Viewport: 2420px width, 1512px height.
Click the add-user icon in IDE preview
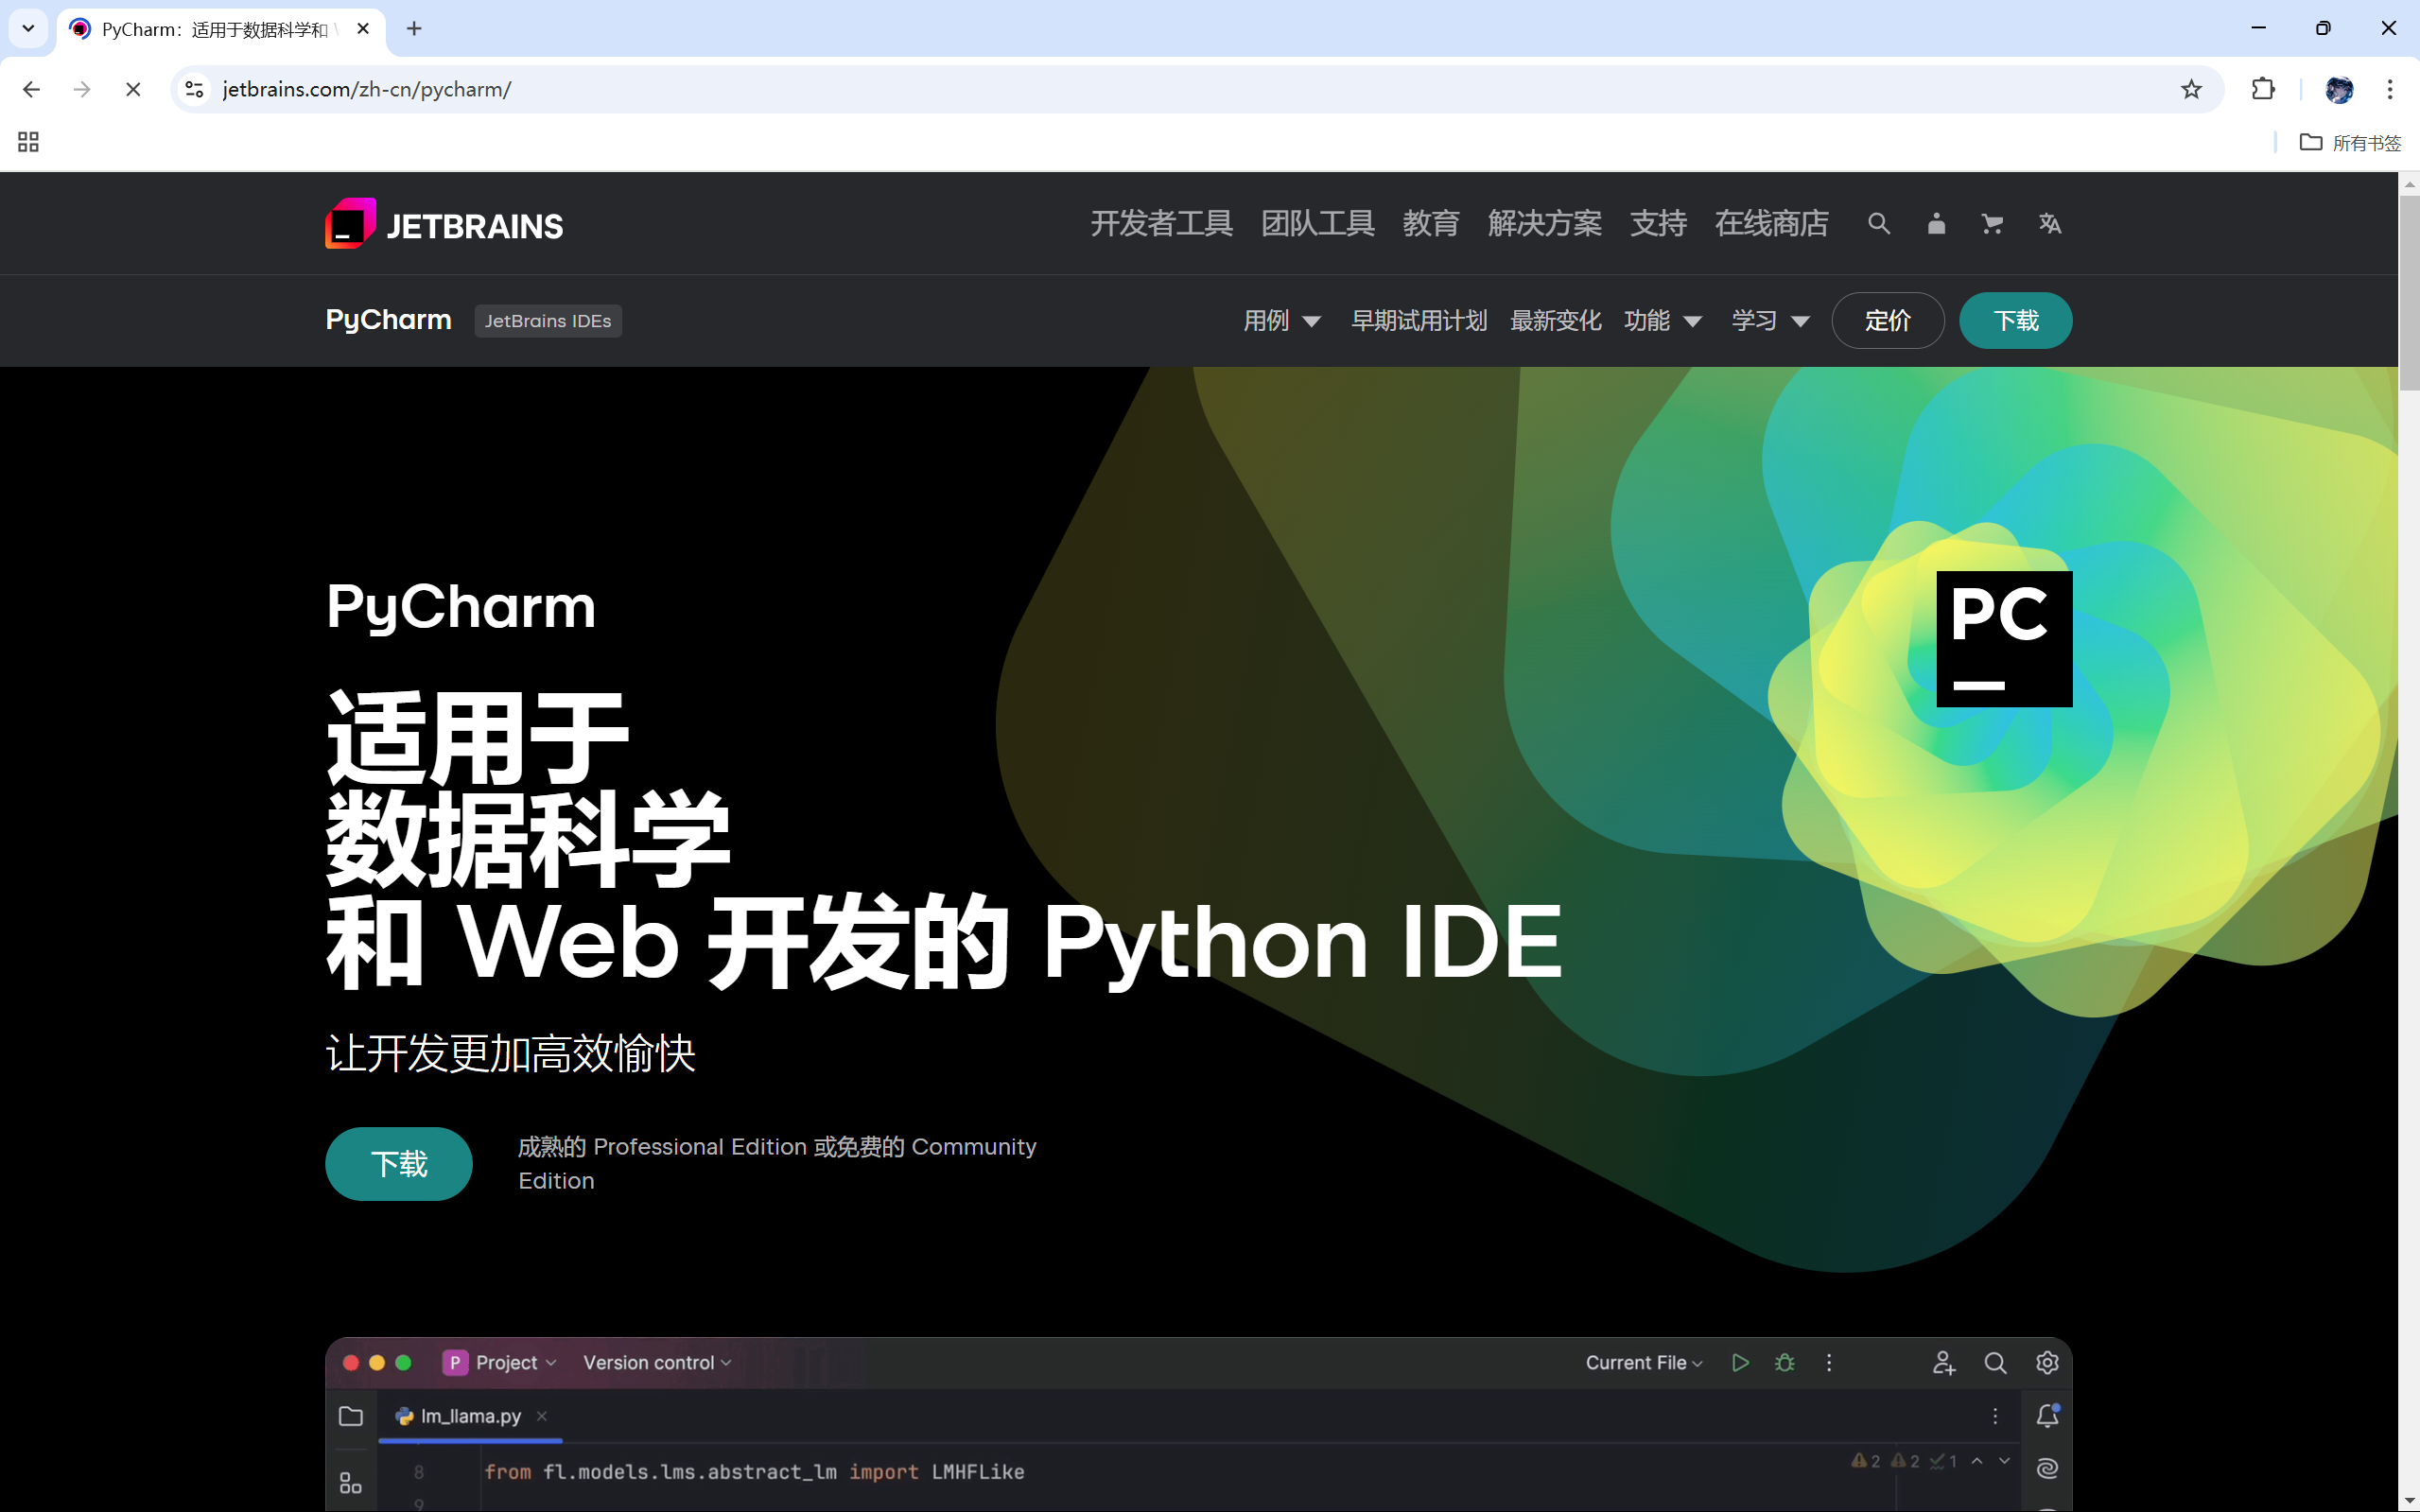(x=1943, y=1363)
